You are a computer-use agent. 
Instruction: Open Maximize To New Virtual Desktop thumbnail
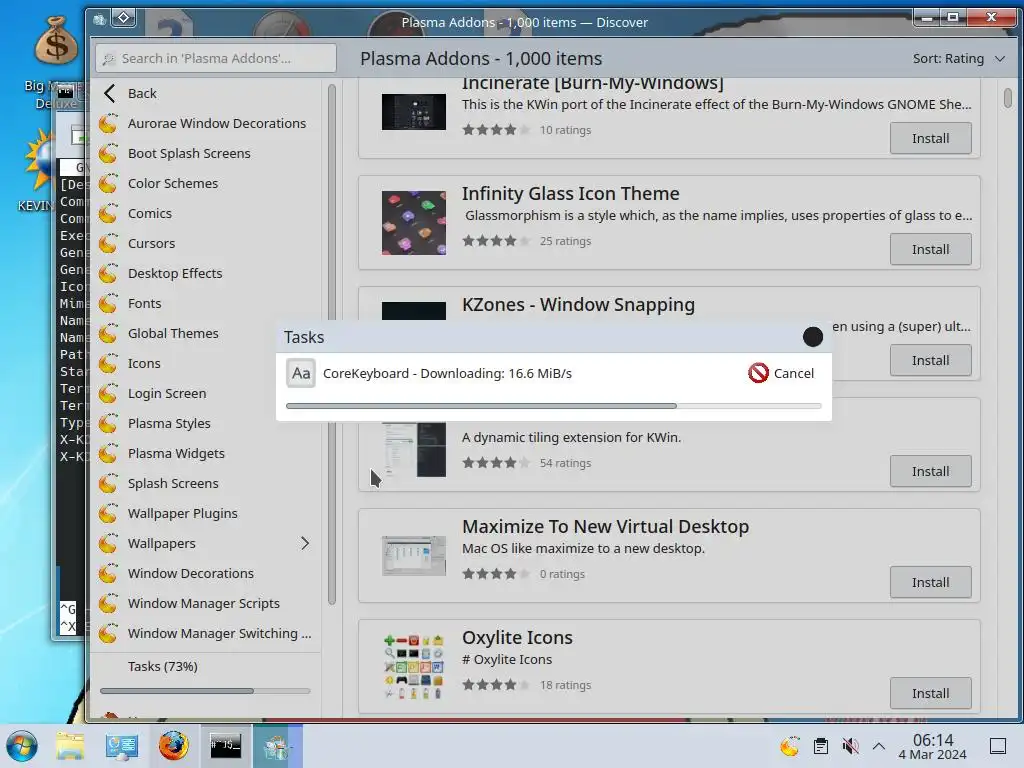[414, 556]
